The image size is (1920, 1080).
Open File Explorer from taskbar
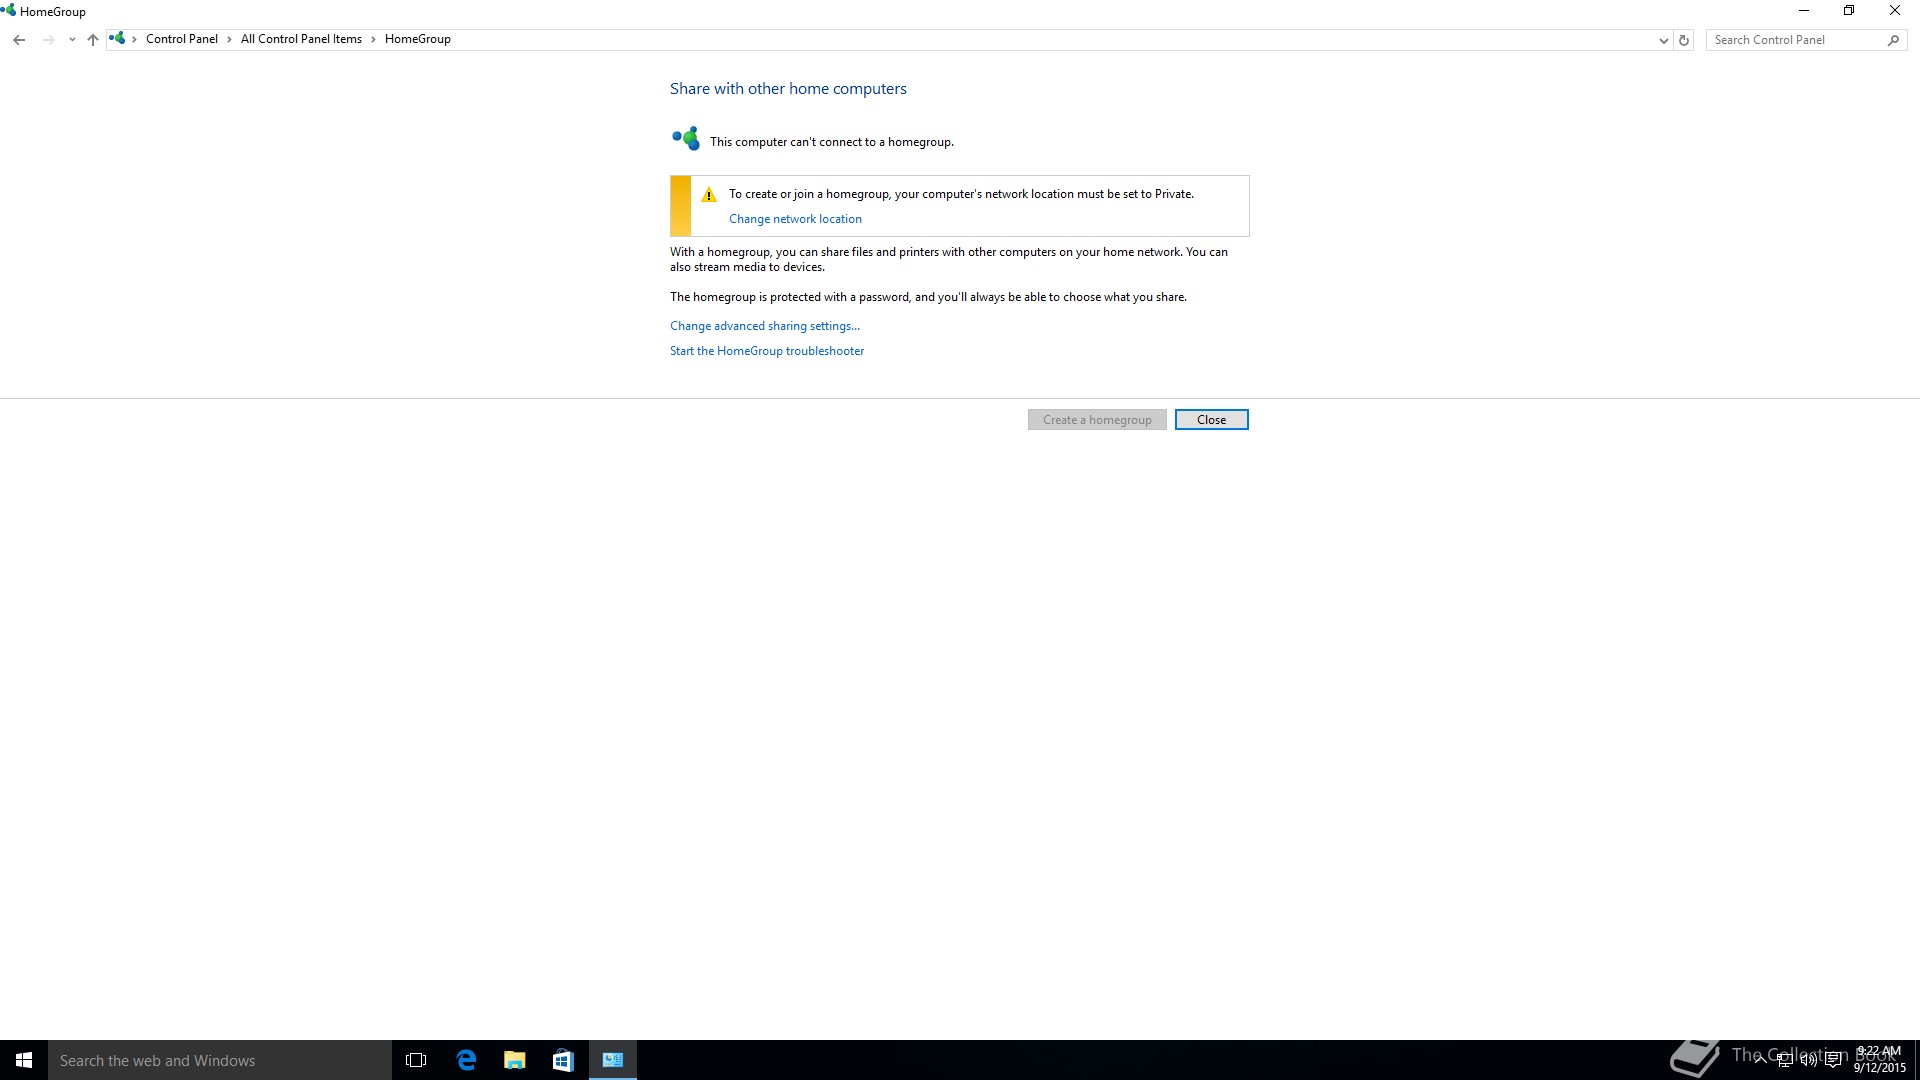tap(514, 1060)
